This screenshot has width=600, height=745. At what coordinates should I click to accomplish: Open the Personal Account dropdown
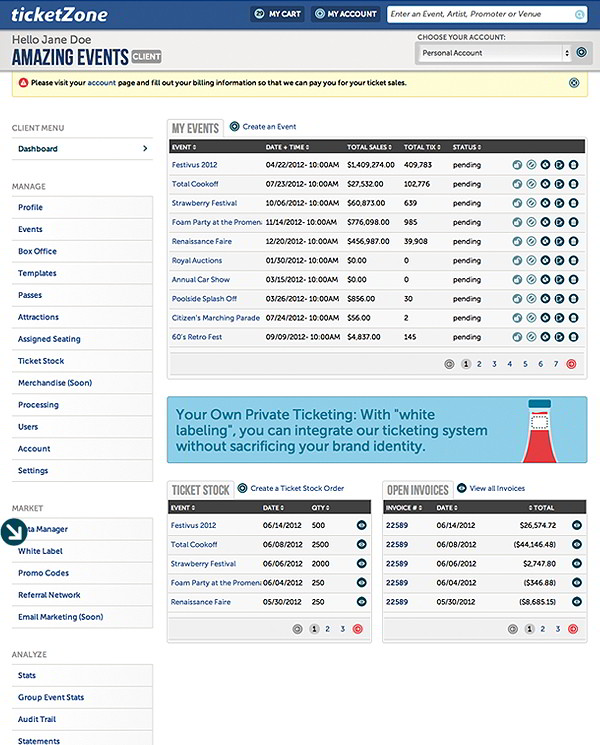(495, 53)
